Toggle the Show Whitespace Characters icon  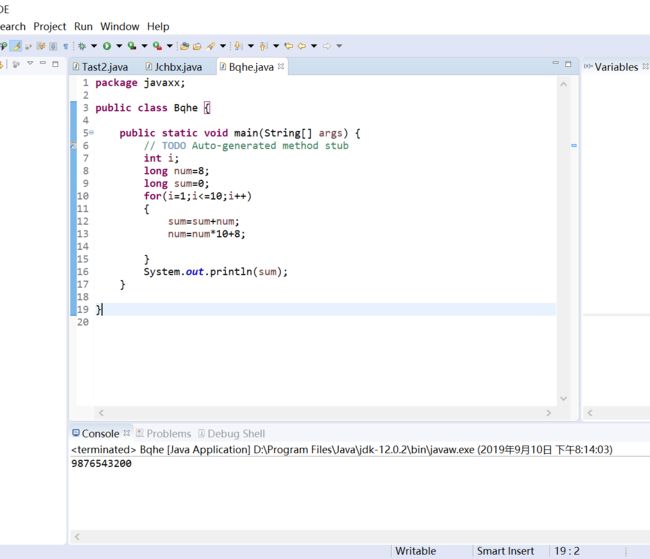pos(65,46)
